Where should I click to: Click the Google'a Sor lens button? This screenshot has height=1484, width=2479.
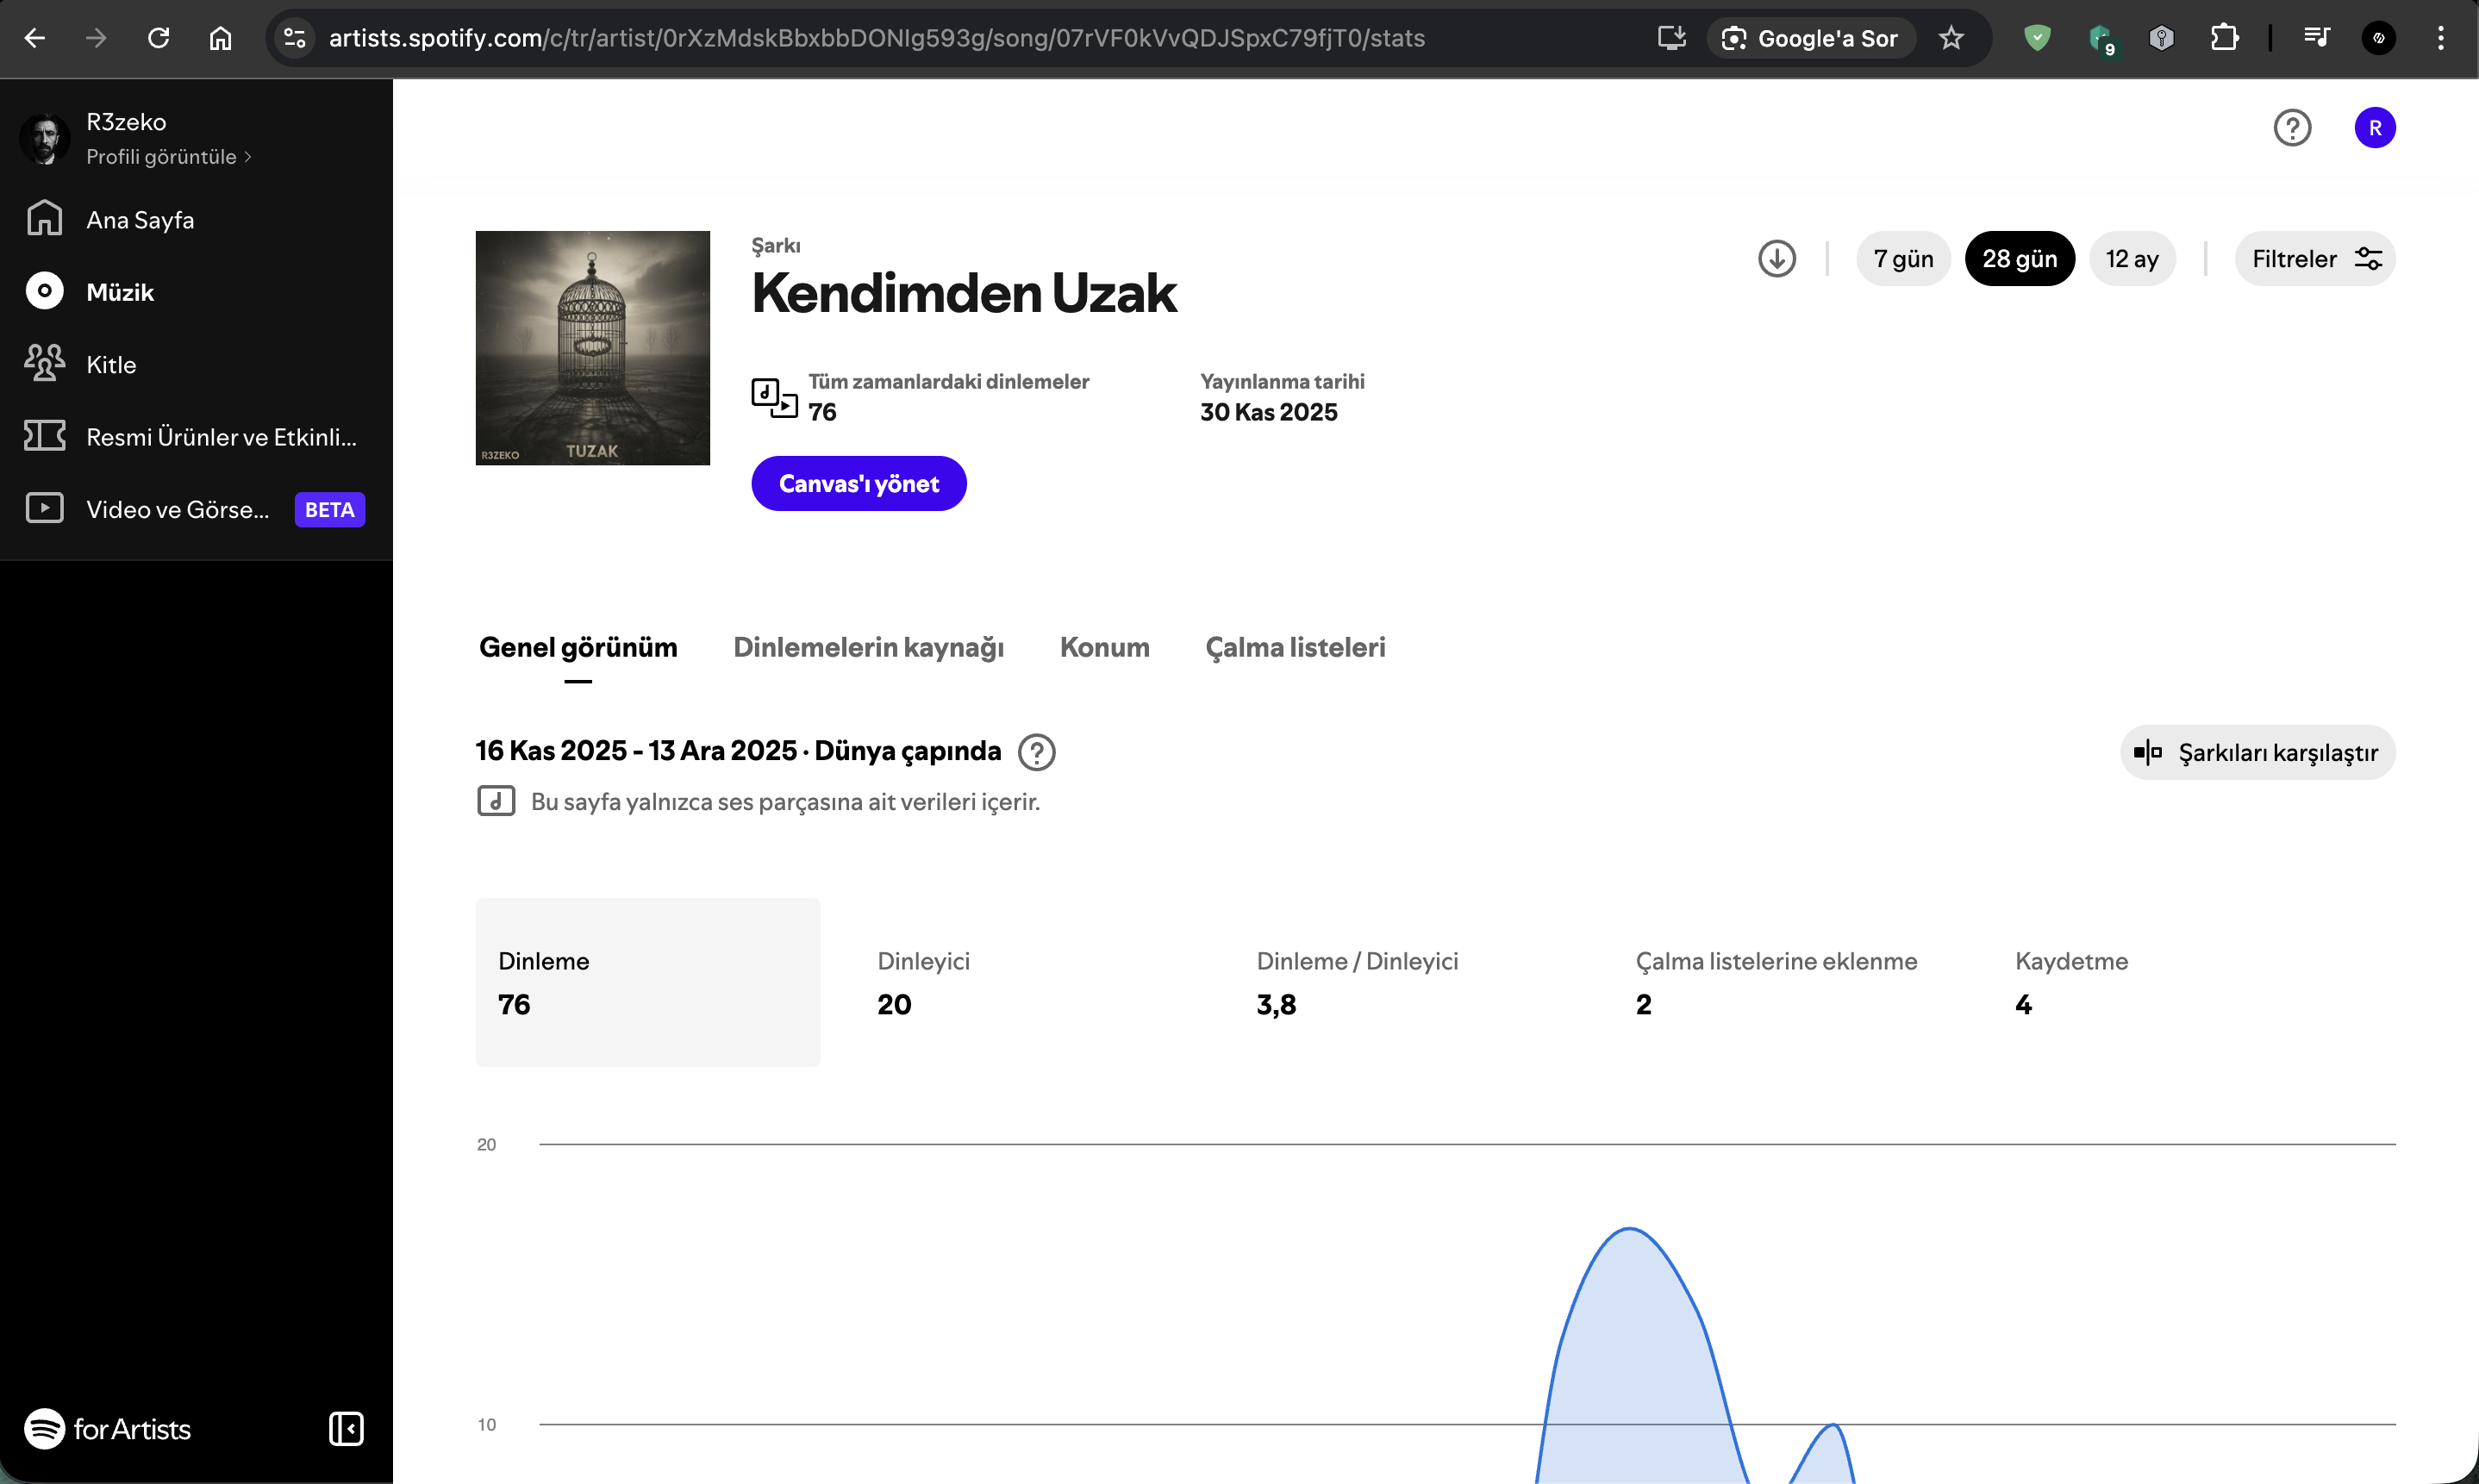1811,38
